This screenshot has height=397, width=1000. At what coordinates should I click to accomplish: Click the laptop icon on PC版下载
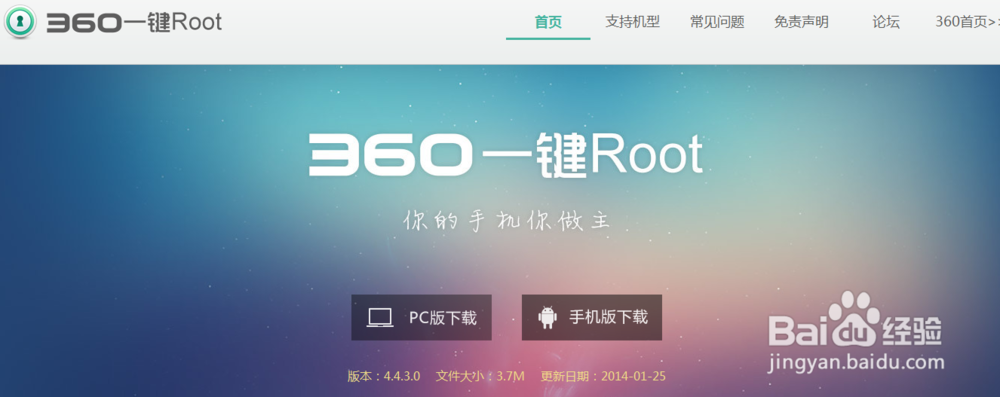[380, 317]
